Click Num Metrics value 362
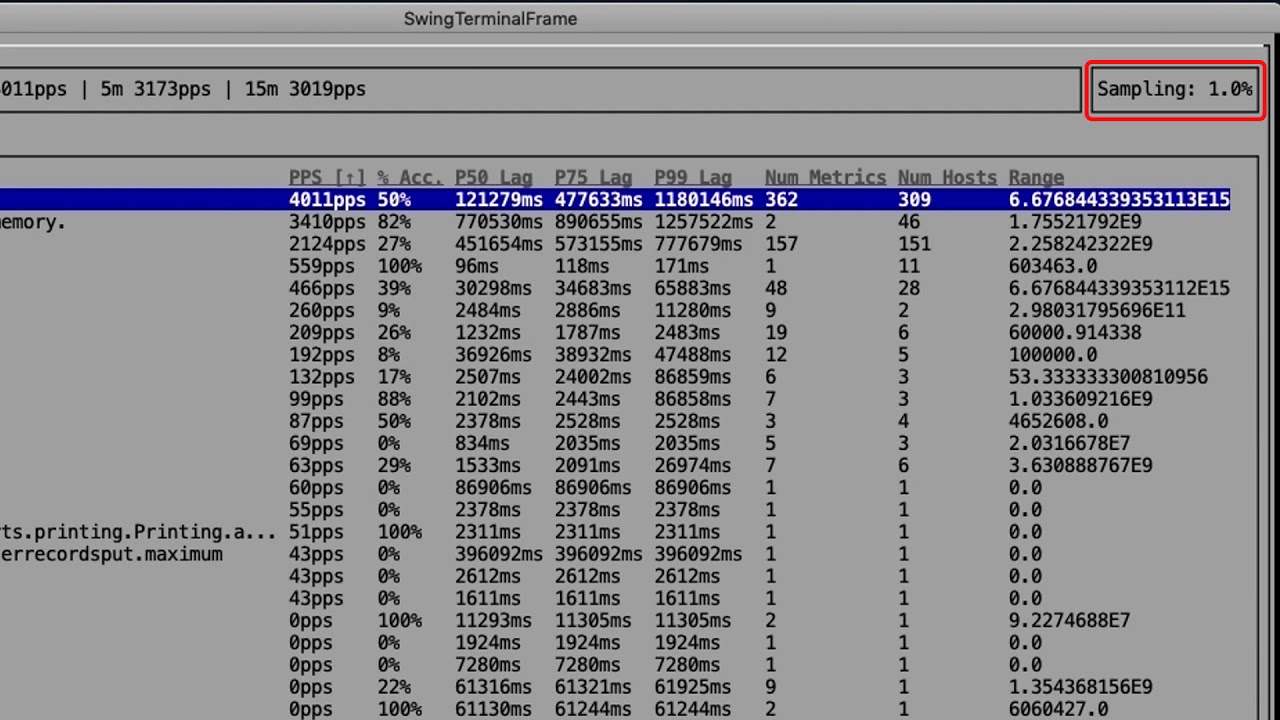Screen dimensions: 1280x720 tap(781, 200)
